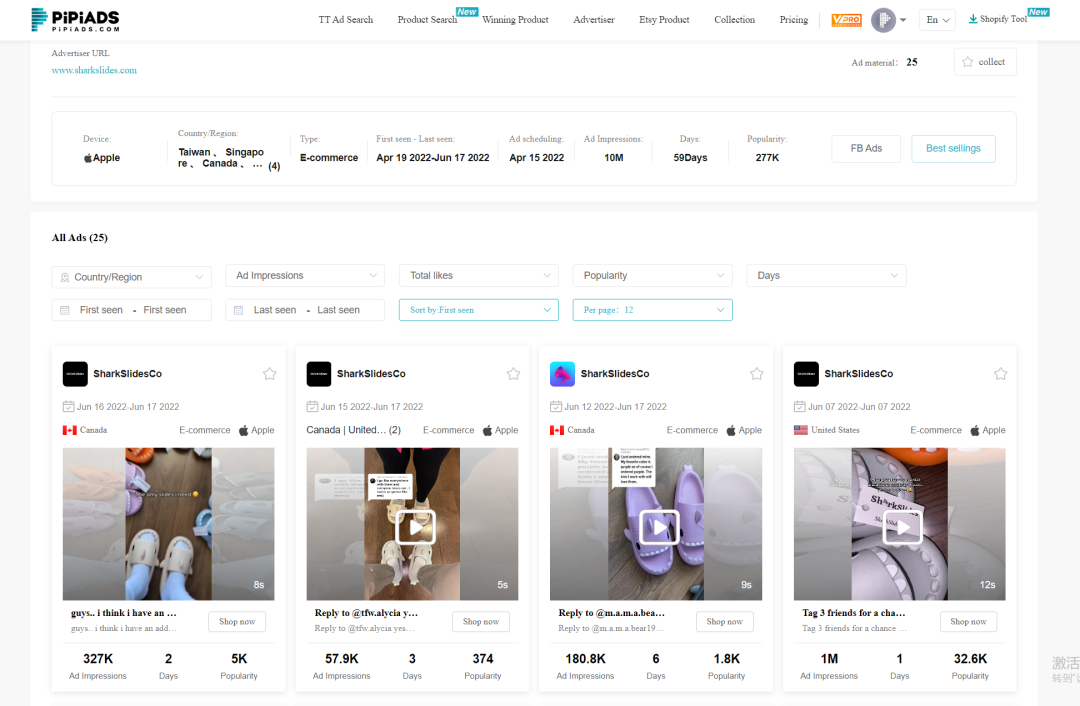Open the Days filter dropdown

(826, 276)
